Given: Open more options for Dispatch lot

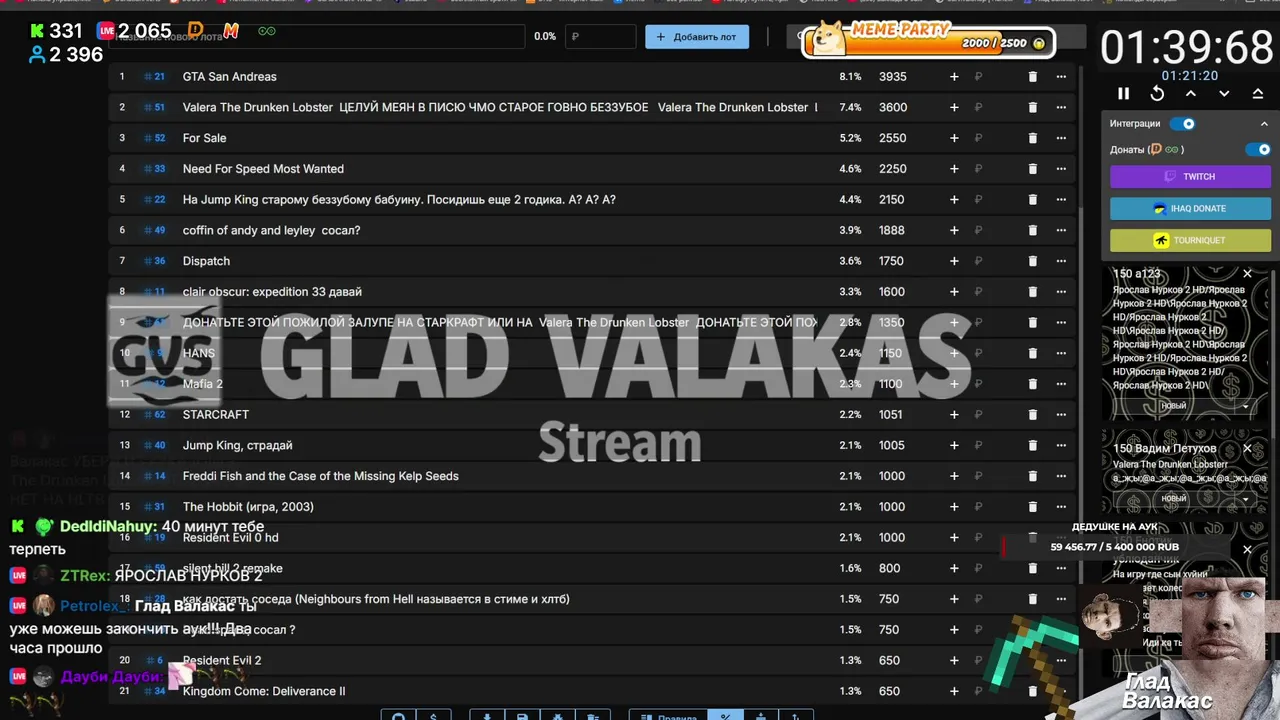Looking at the screenshot, I should click(x=1061, y=261).
